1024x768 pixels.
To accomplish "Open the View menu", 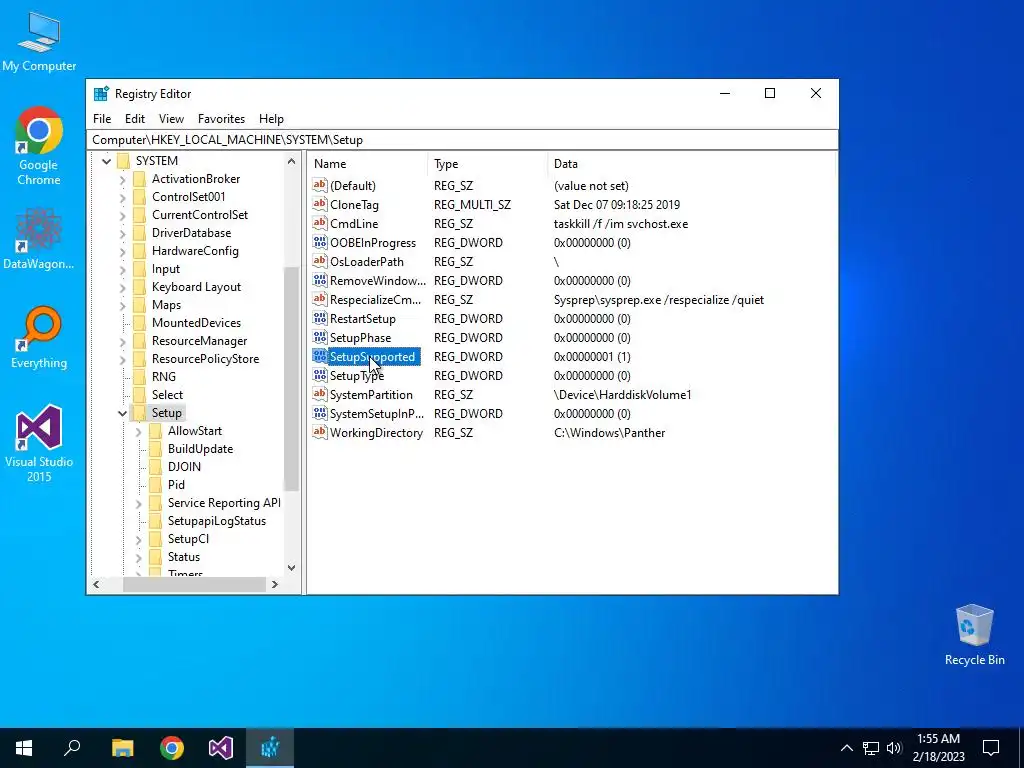I will click(x=171, y=119).
